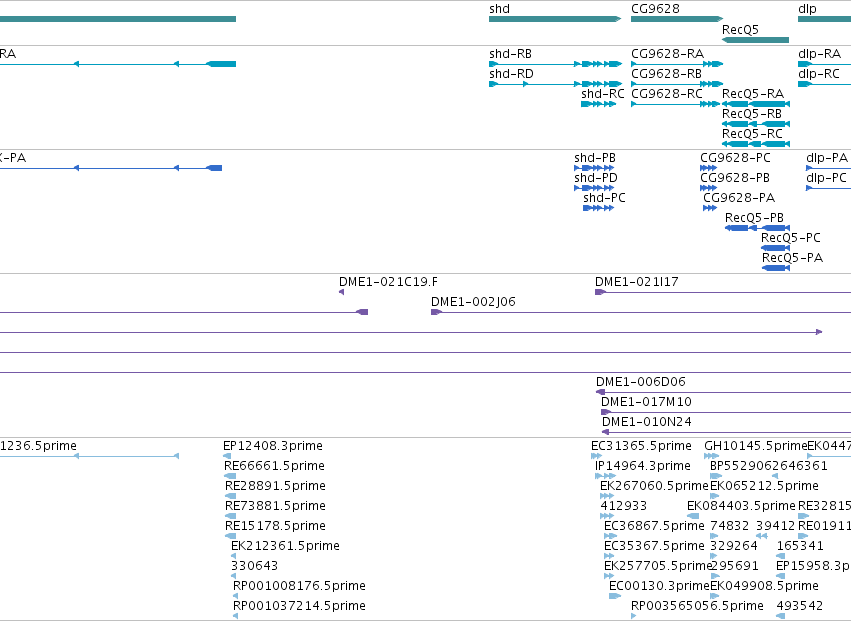The image size is (851, 621).
Task: Click the shd gene label
Action: (499, 9)
